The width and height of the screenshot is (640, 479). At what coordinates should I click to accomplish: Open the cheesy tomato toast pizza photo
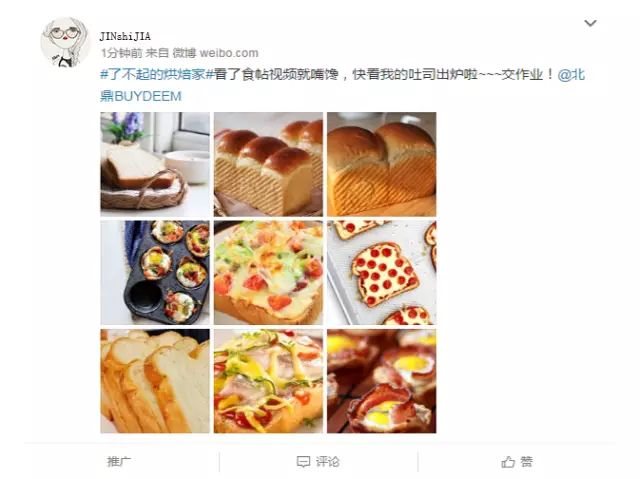pos(268,273)
